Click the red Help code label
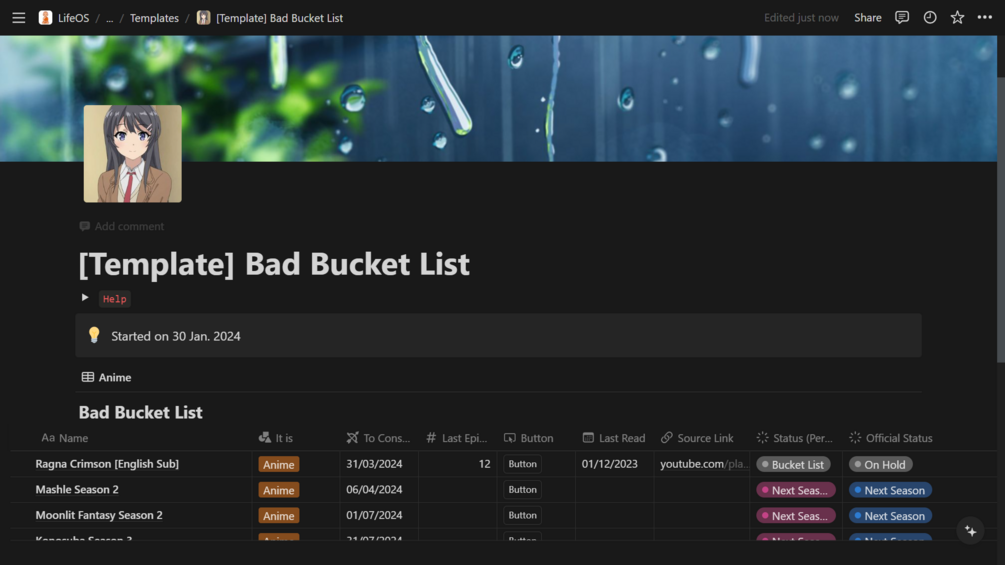1005x565 pixels. pyautogui.click(x=115, y=299)
